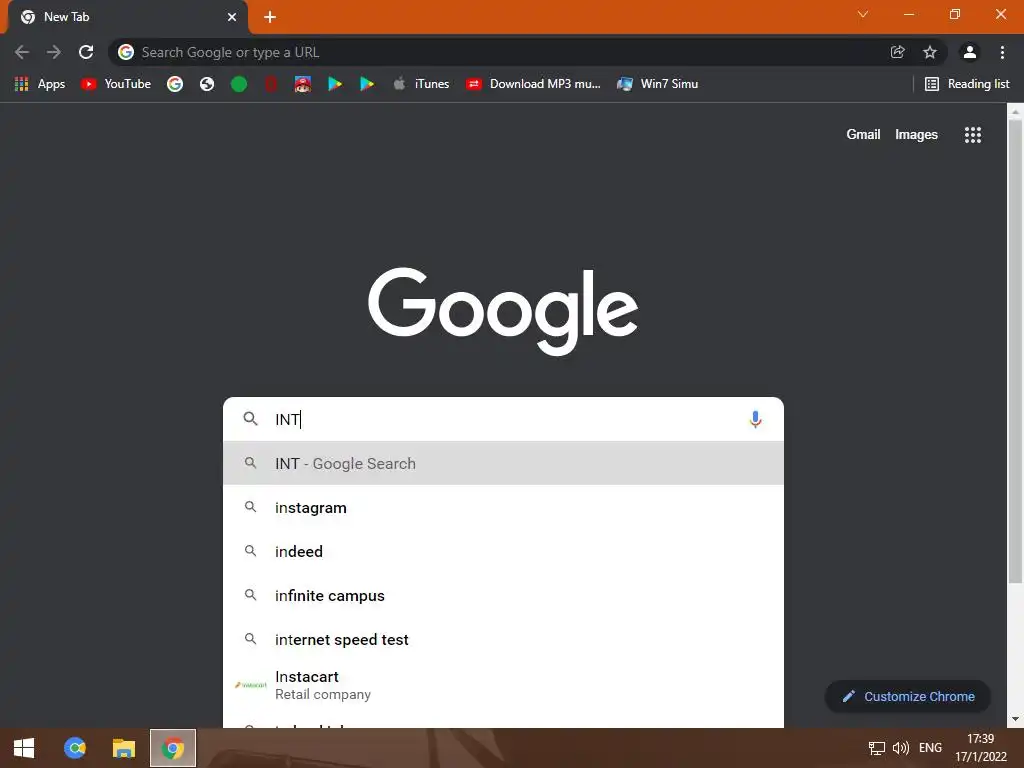The width and height of the screenshot is (1024, 768).
Task: Open Chrome's three-dot menu
Action: click(1002, 52)
